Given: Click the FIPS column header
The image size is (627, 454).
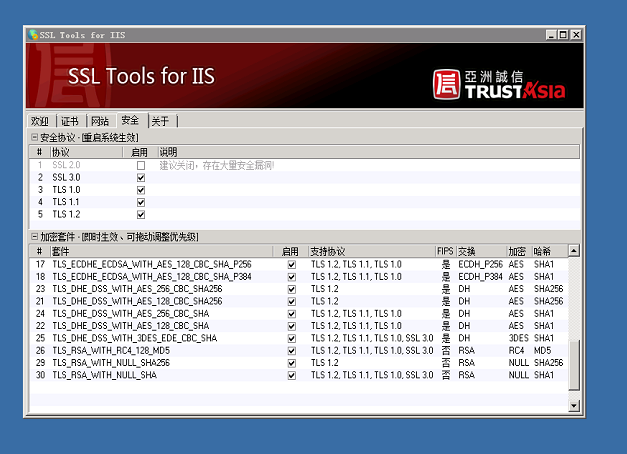Looking at the screenshot, I should coord(445,251).
